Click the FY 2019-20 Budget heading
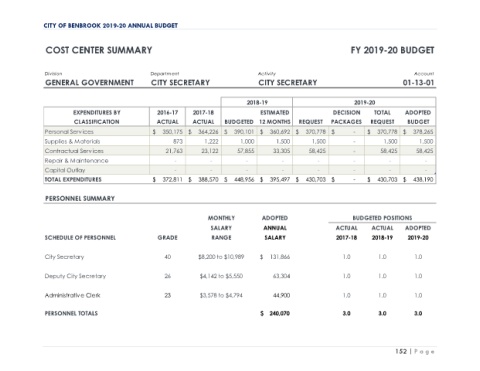 coord(392,50)
